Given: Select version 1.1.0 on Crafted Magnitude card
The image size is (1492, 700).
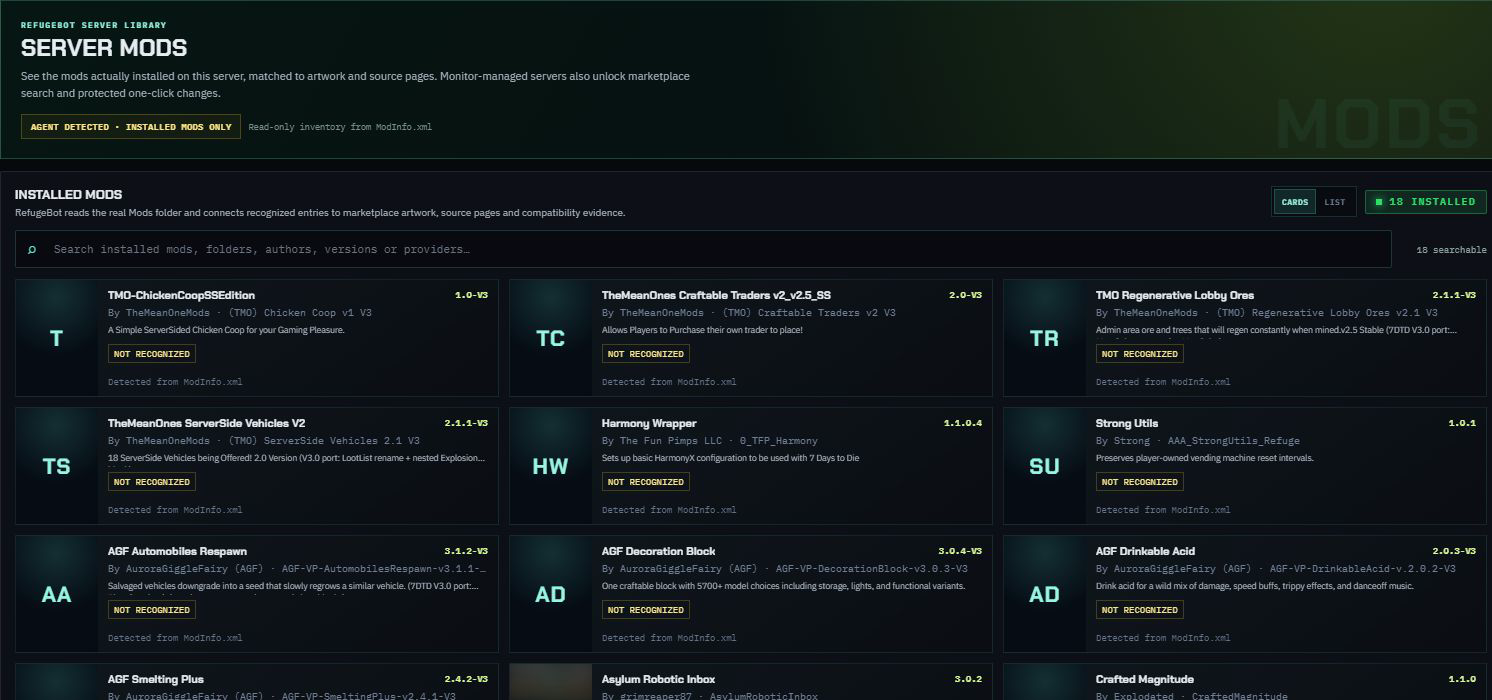Looking at the screenshot, I should [x=1462, y=679].
